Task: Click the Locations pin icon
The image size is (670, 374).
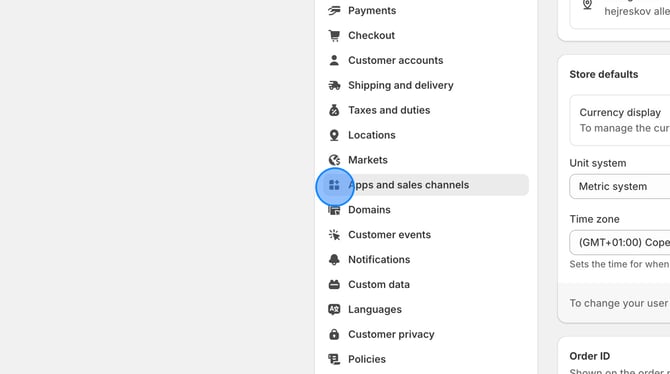Action: 334,135
